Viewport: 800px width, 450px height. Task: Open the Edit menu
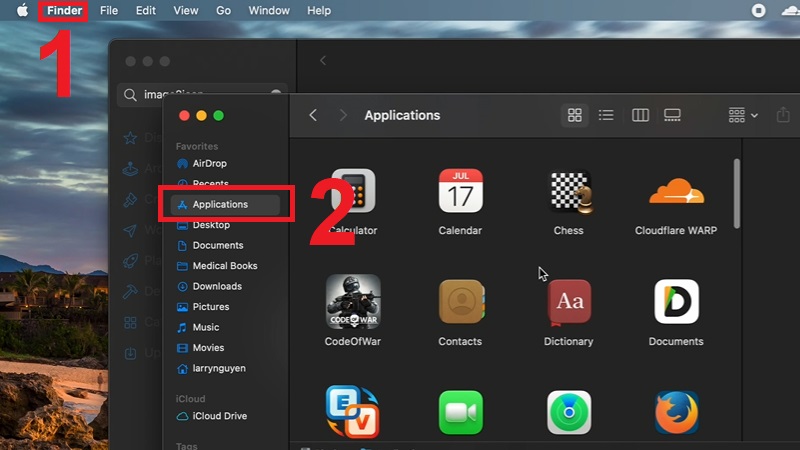click(145, 10)
